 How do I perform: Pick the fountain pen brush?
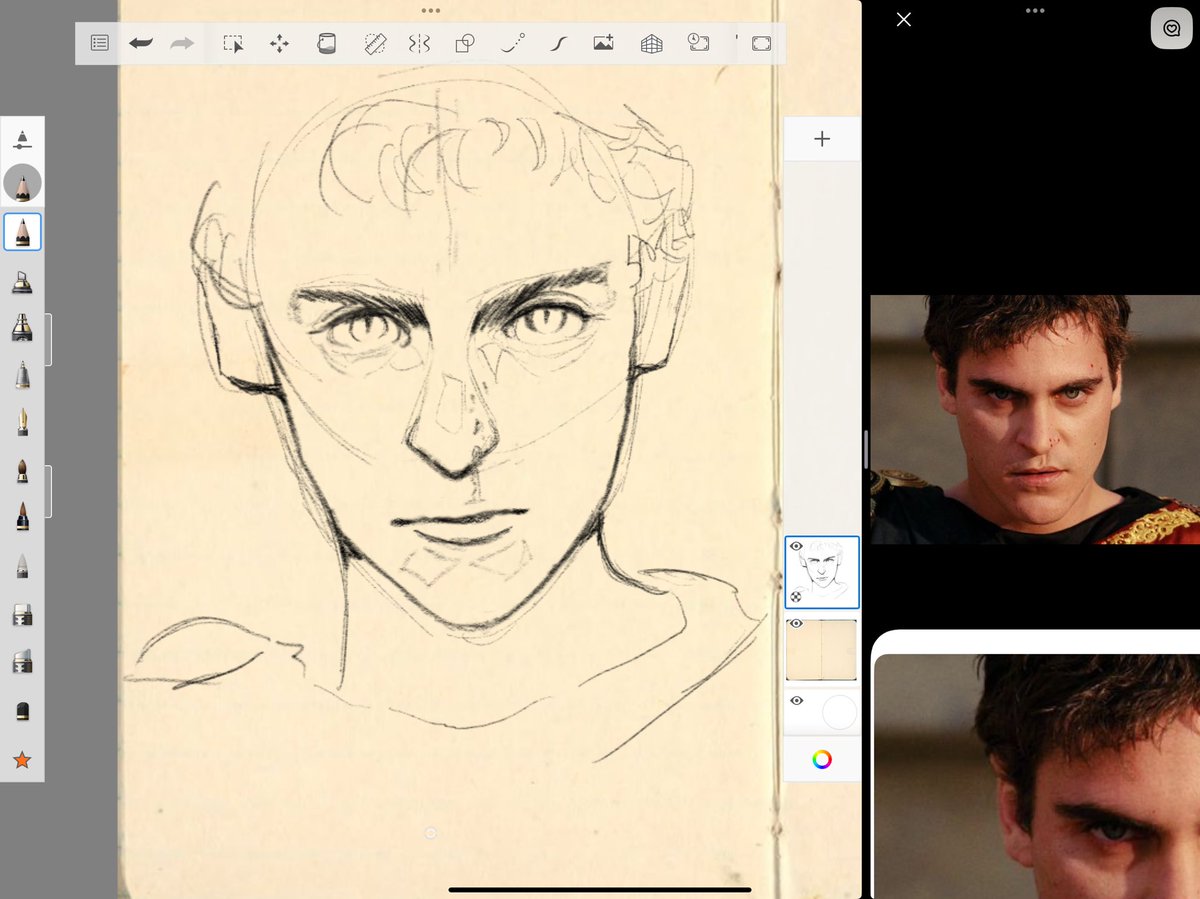[22, 419]
